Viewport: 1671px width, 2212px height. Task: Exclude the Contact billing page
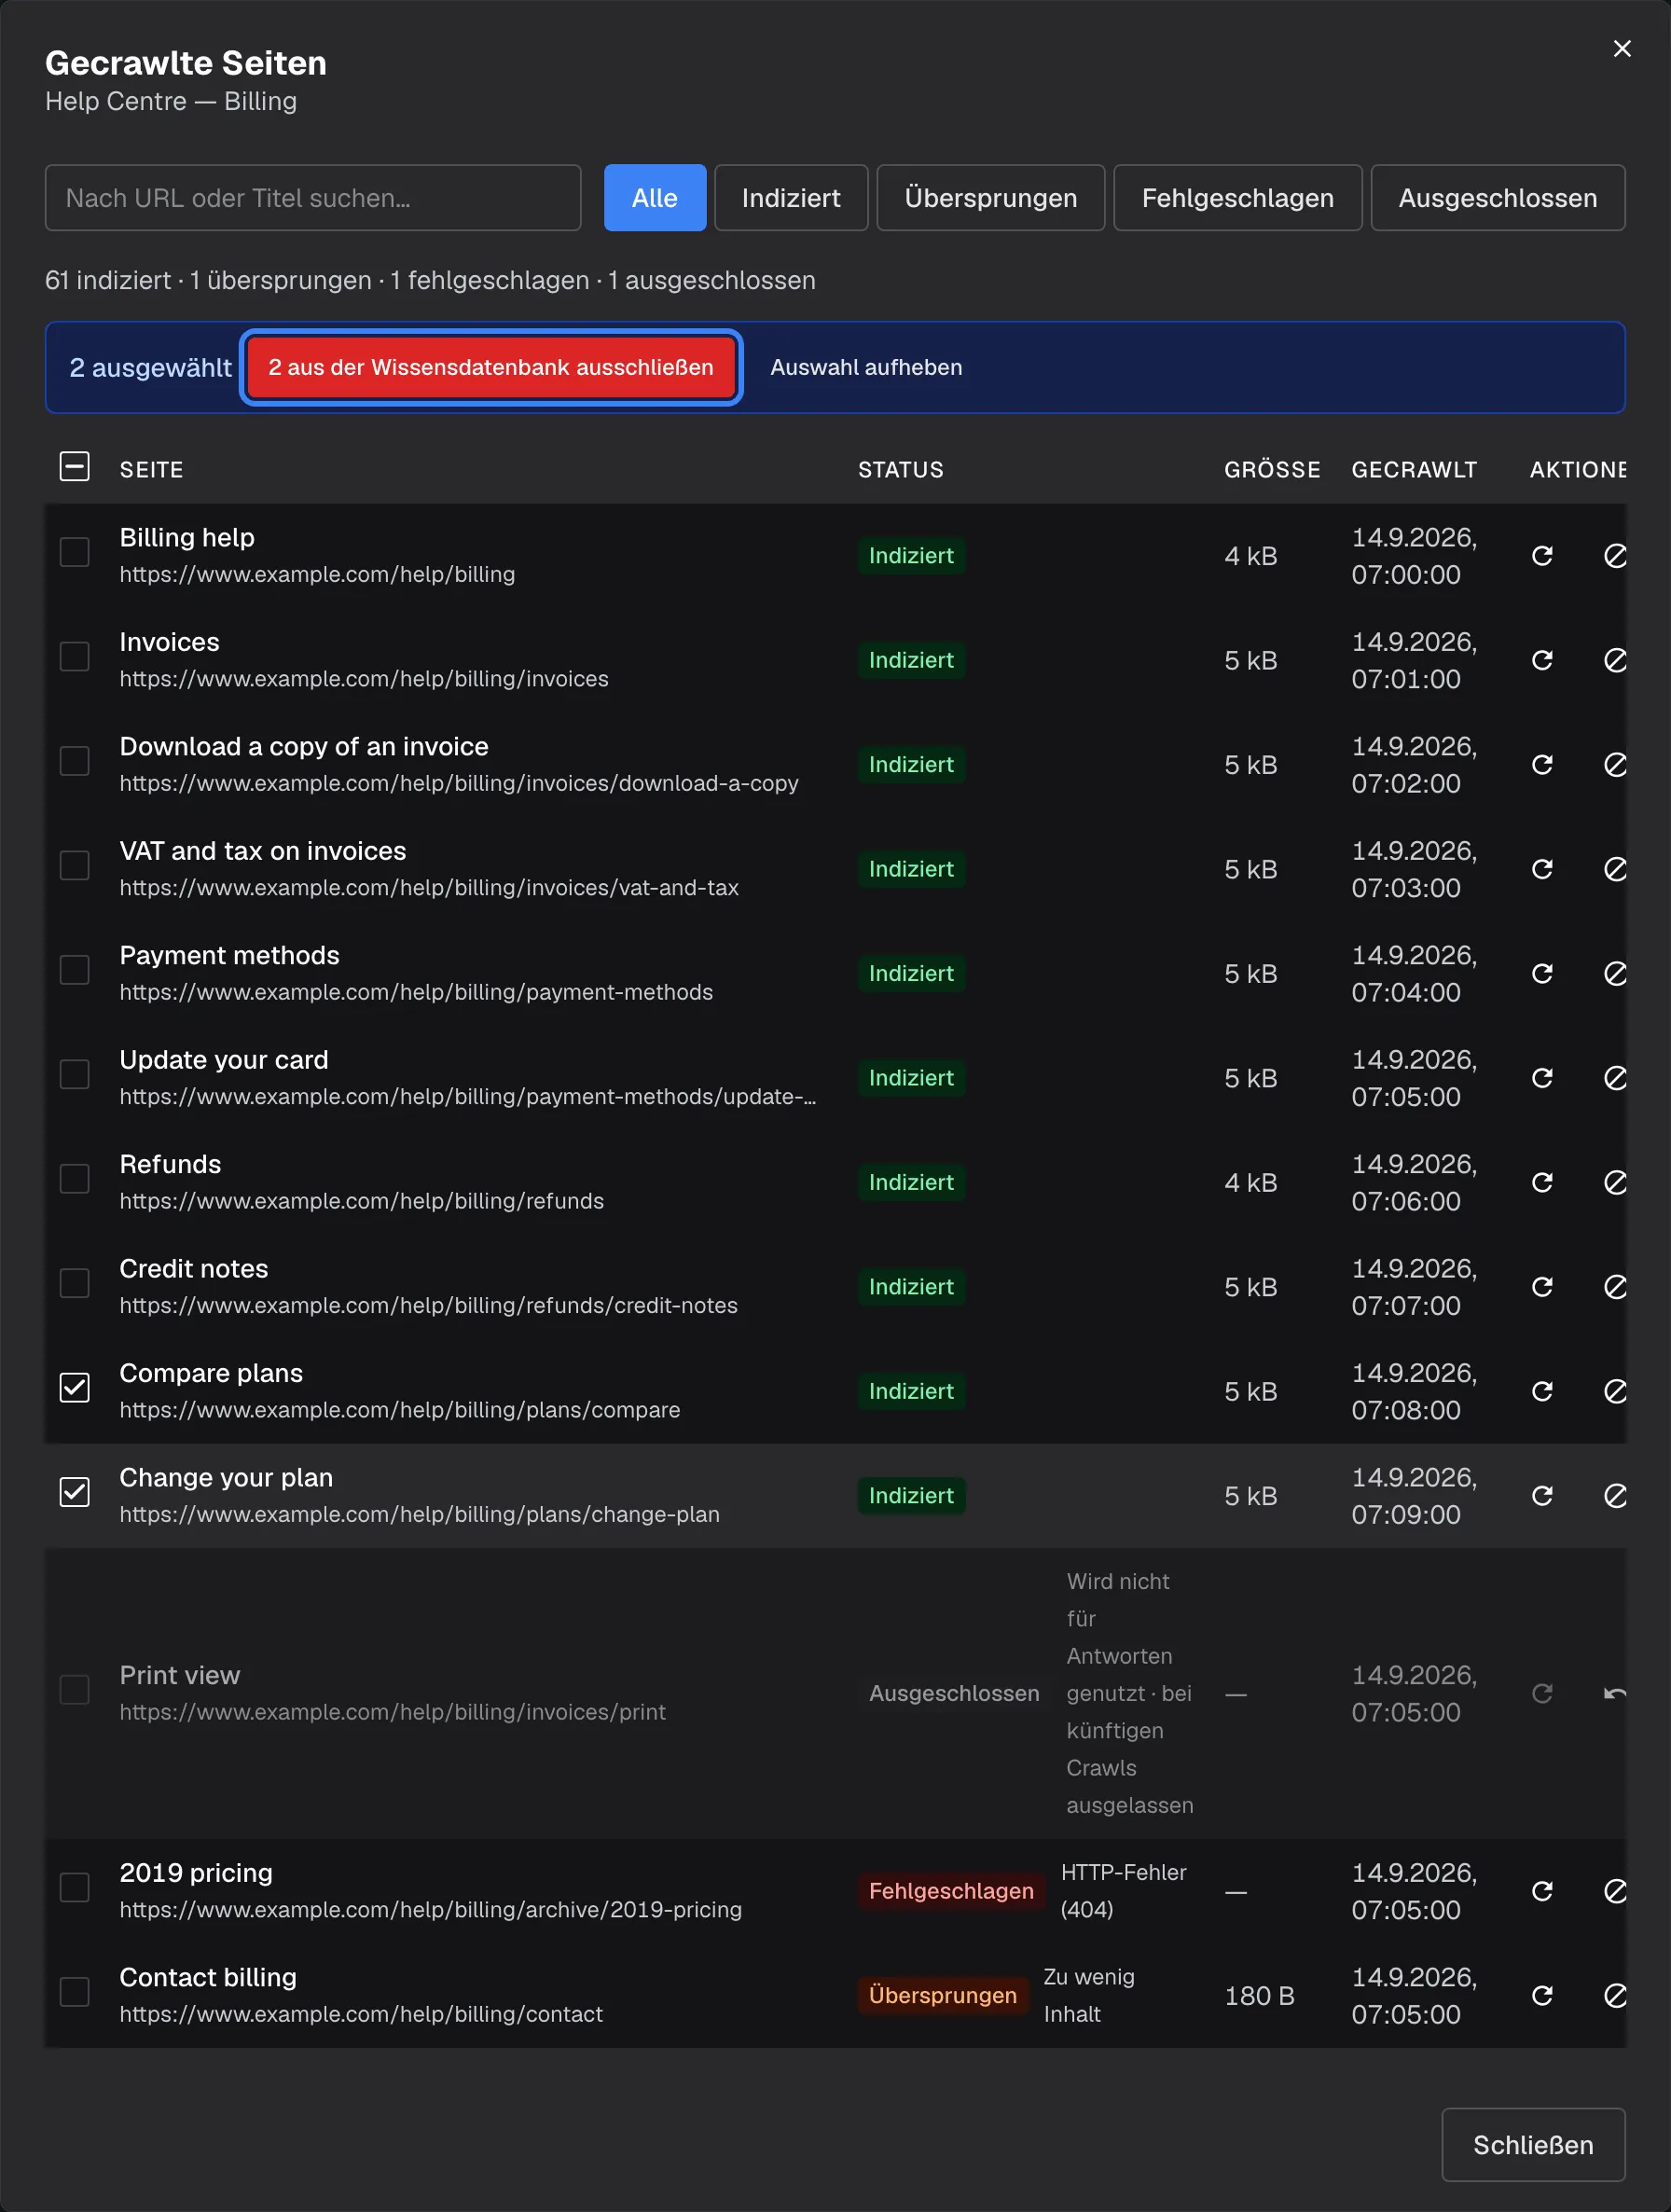click(1615, 1996)
